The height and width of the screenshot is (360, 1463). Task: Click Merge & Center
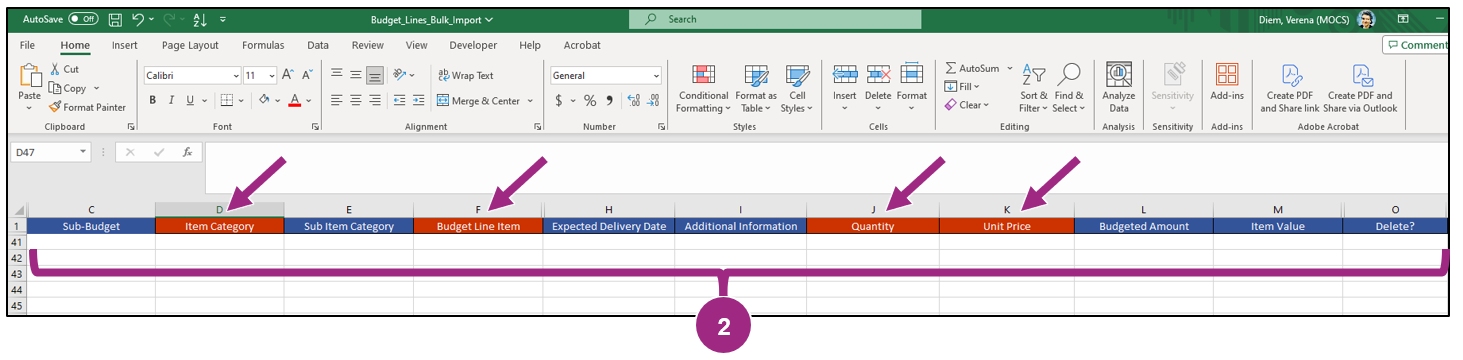479,100
